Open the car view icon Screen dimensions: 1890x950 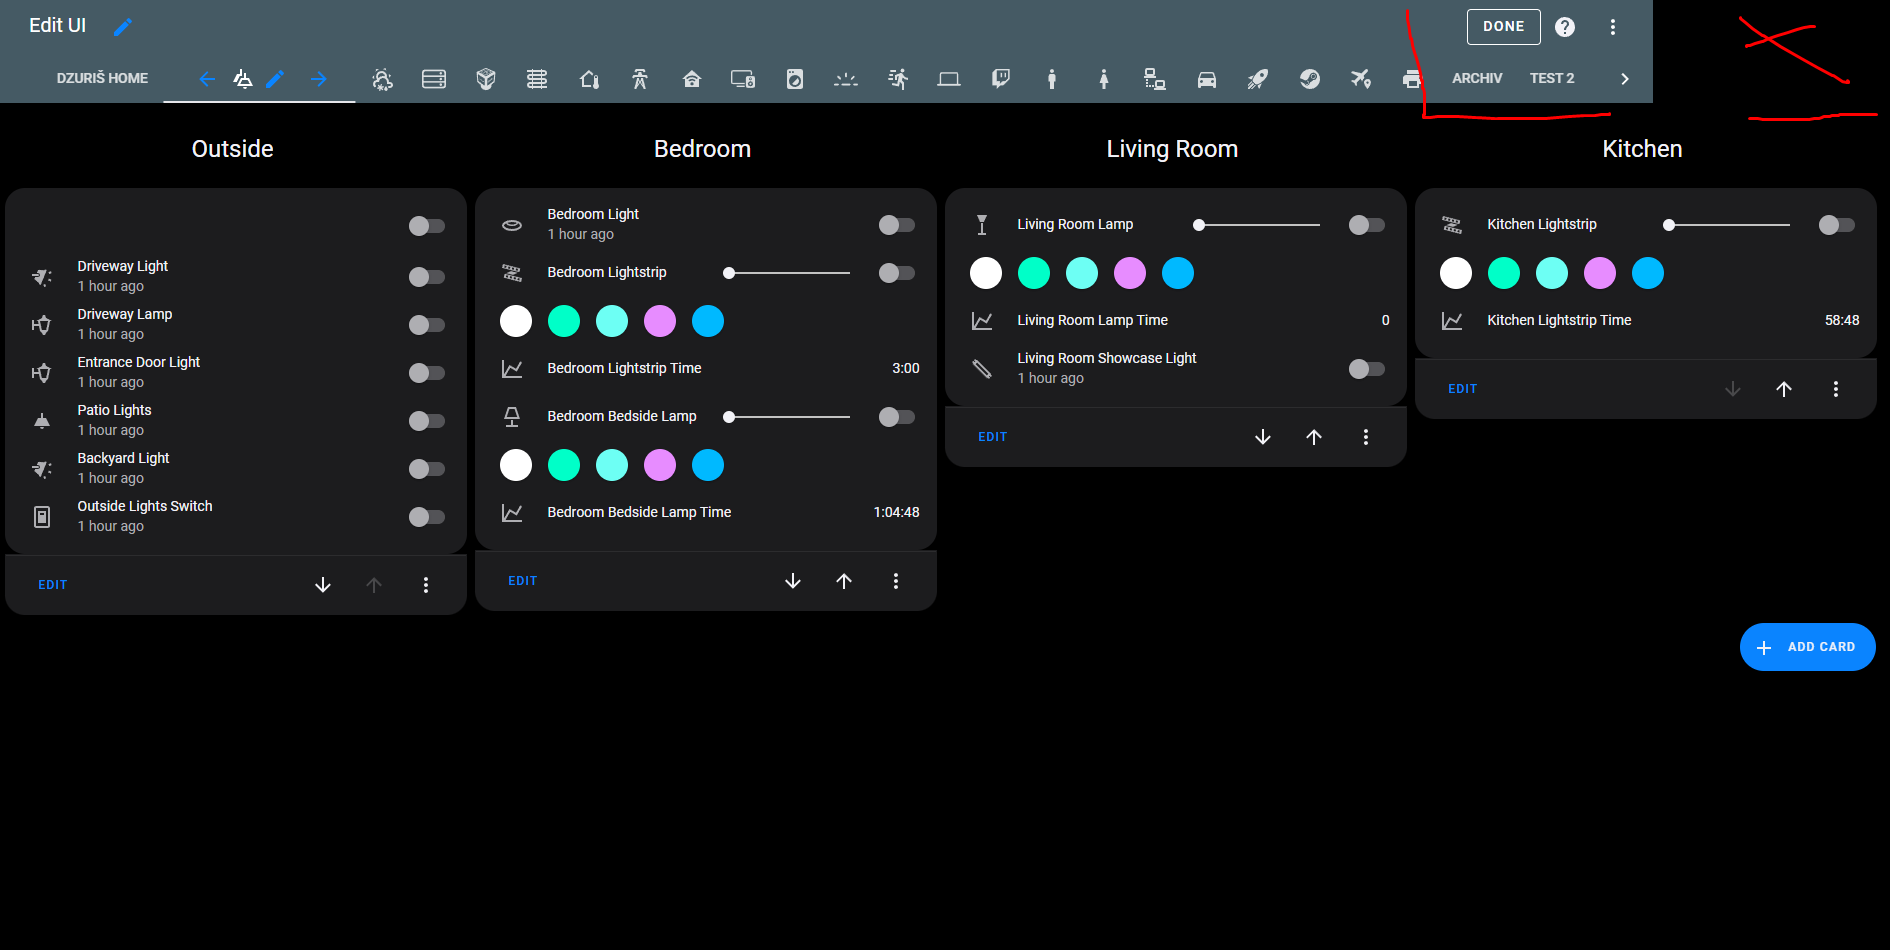tap(1207, 78)
